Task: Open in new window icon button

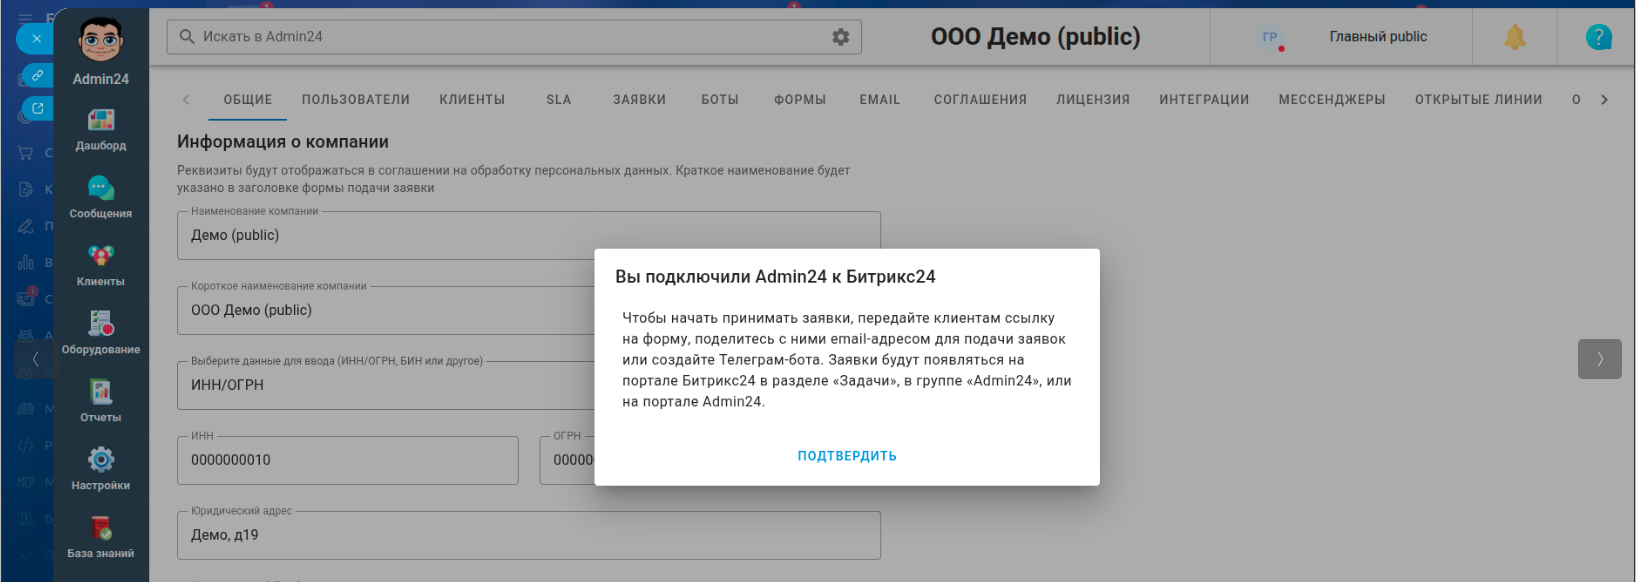Action: point(37,108)
